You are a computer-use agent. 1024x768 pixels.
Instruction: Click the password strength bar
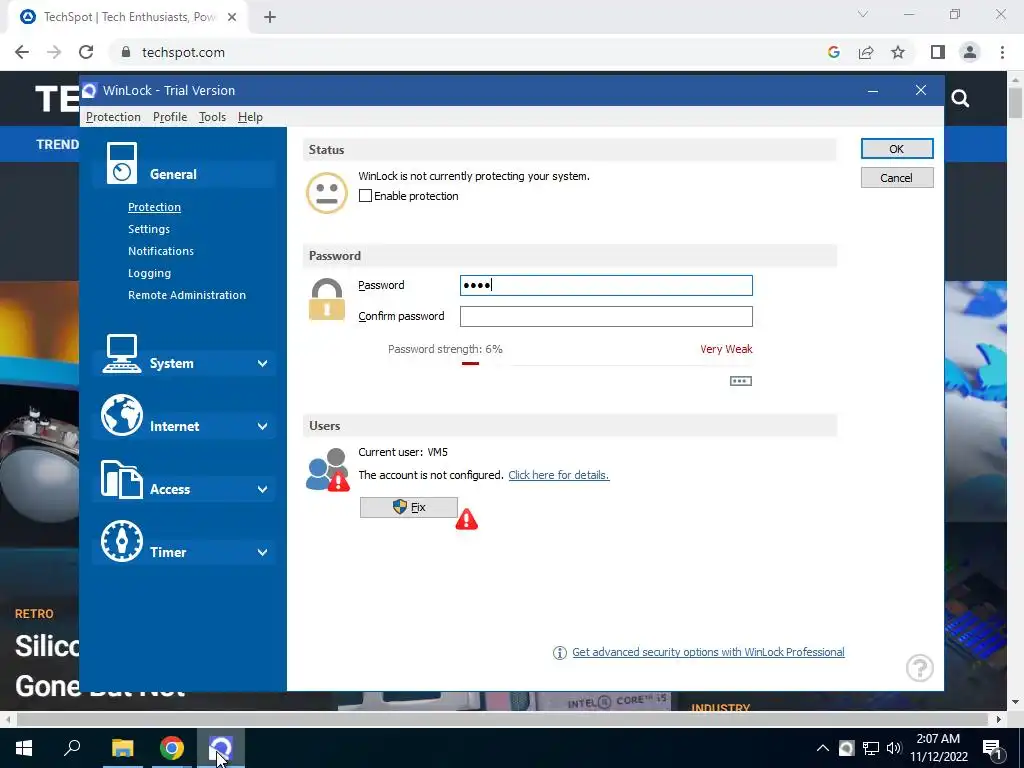tap(607, 364)
